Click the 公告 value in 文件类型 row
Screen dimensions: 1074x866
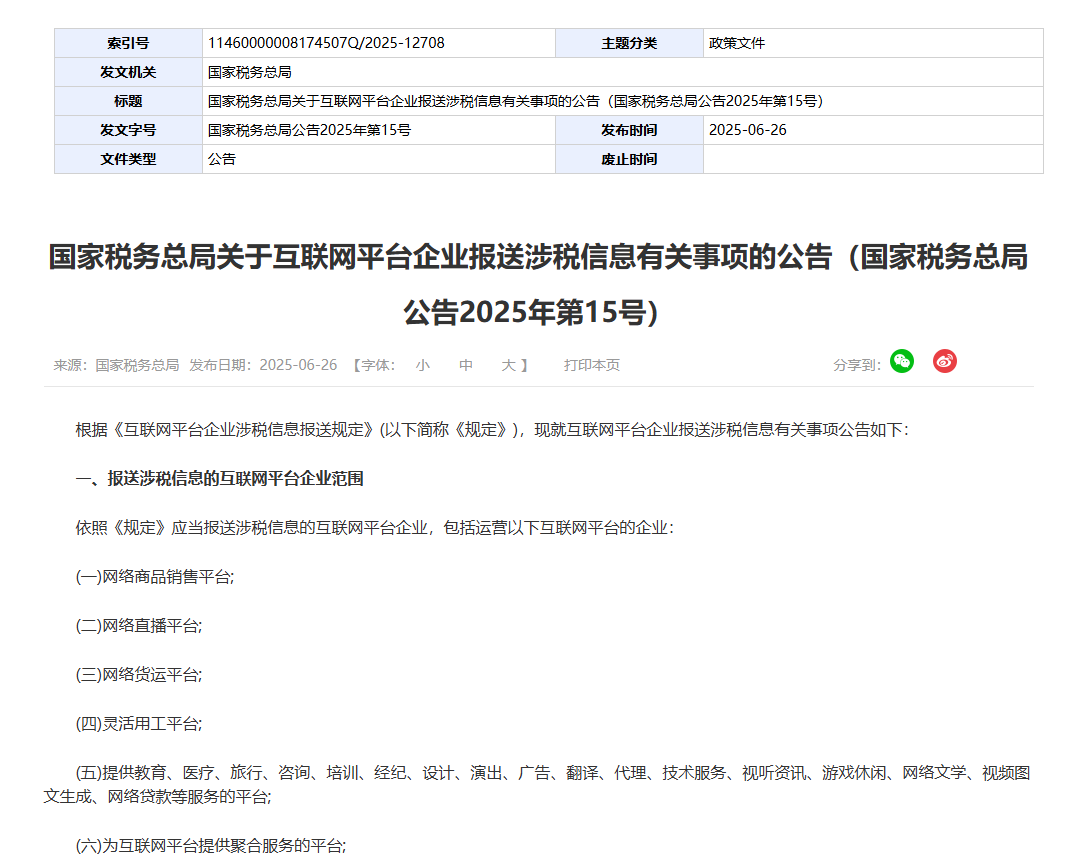[x=222, y=159]
